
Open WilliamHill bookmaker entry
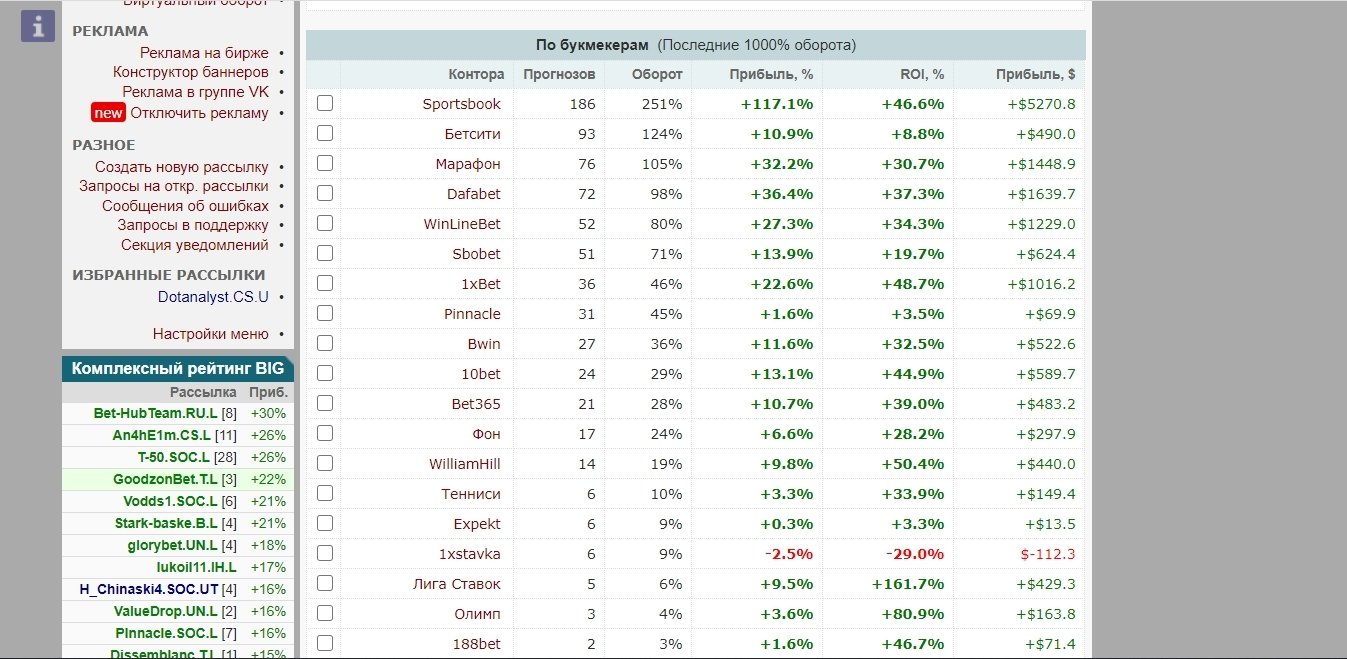[x=465, y=464]
